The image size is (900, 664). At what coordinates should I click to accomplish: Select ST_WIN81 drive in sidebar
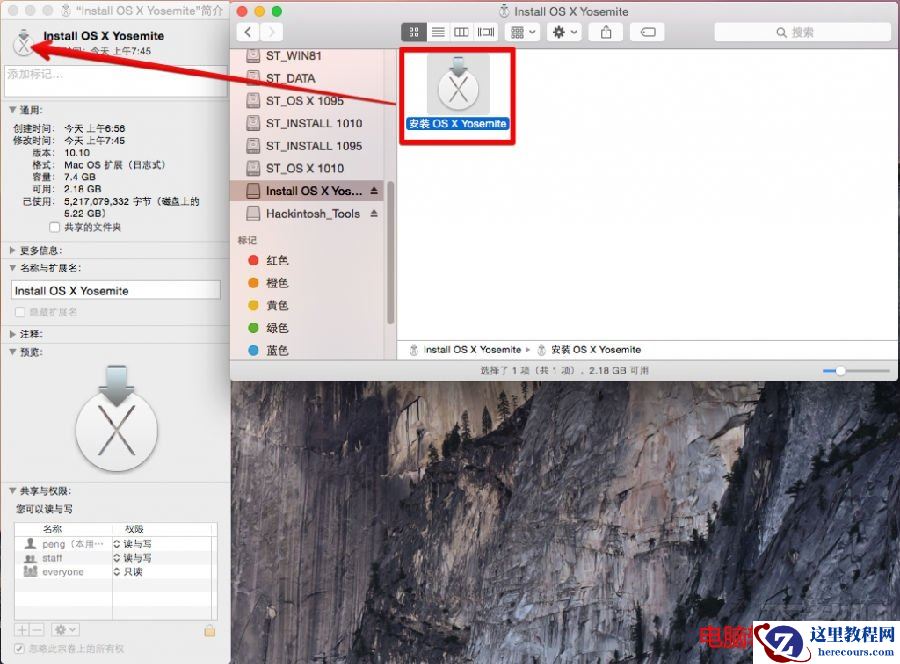click(307, 56)
